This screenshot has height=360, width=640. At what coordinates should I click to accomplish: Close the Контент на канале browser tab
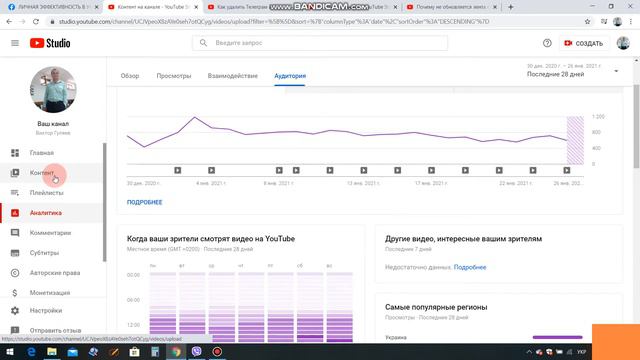(196, 7)
